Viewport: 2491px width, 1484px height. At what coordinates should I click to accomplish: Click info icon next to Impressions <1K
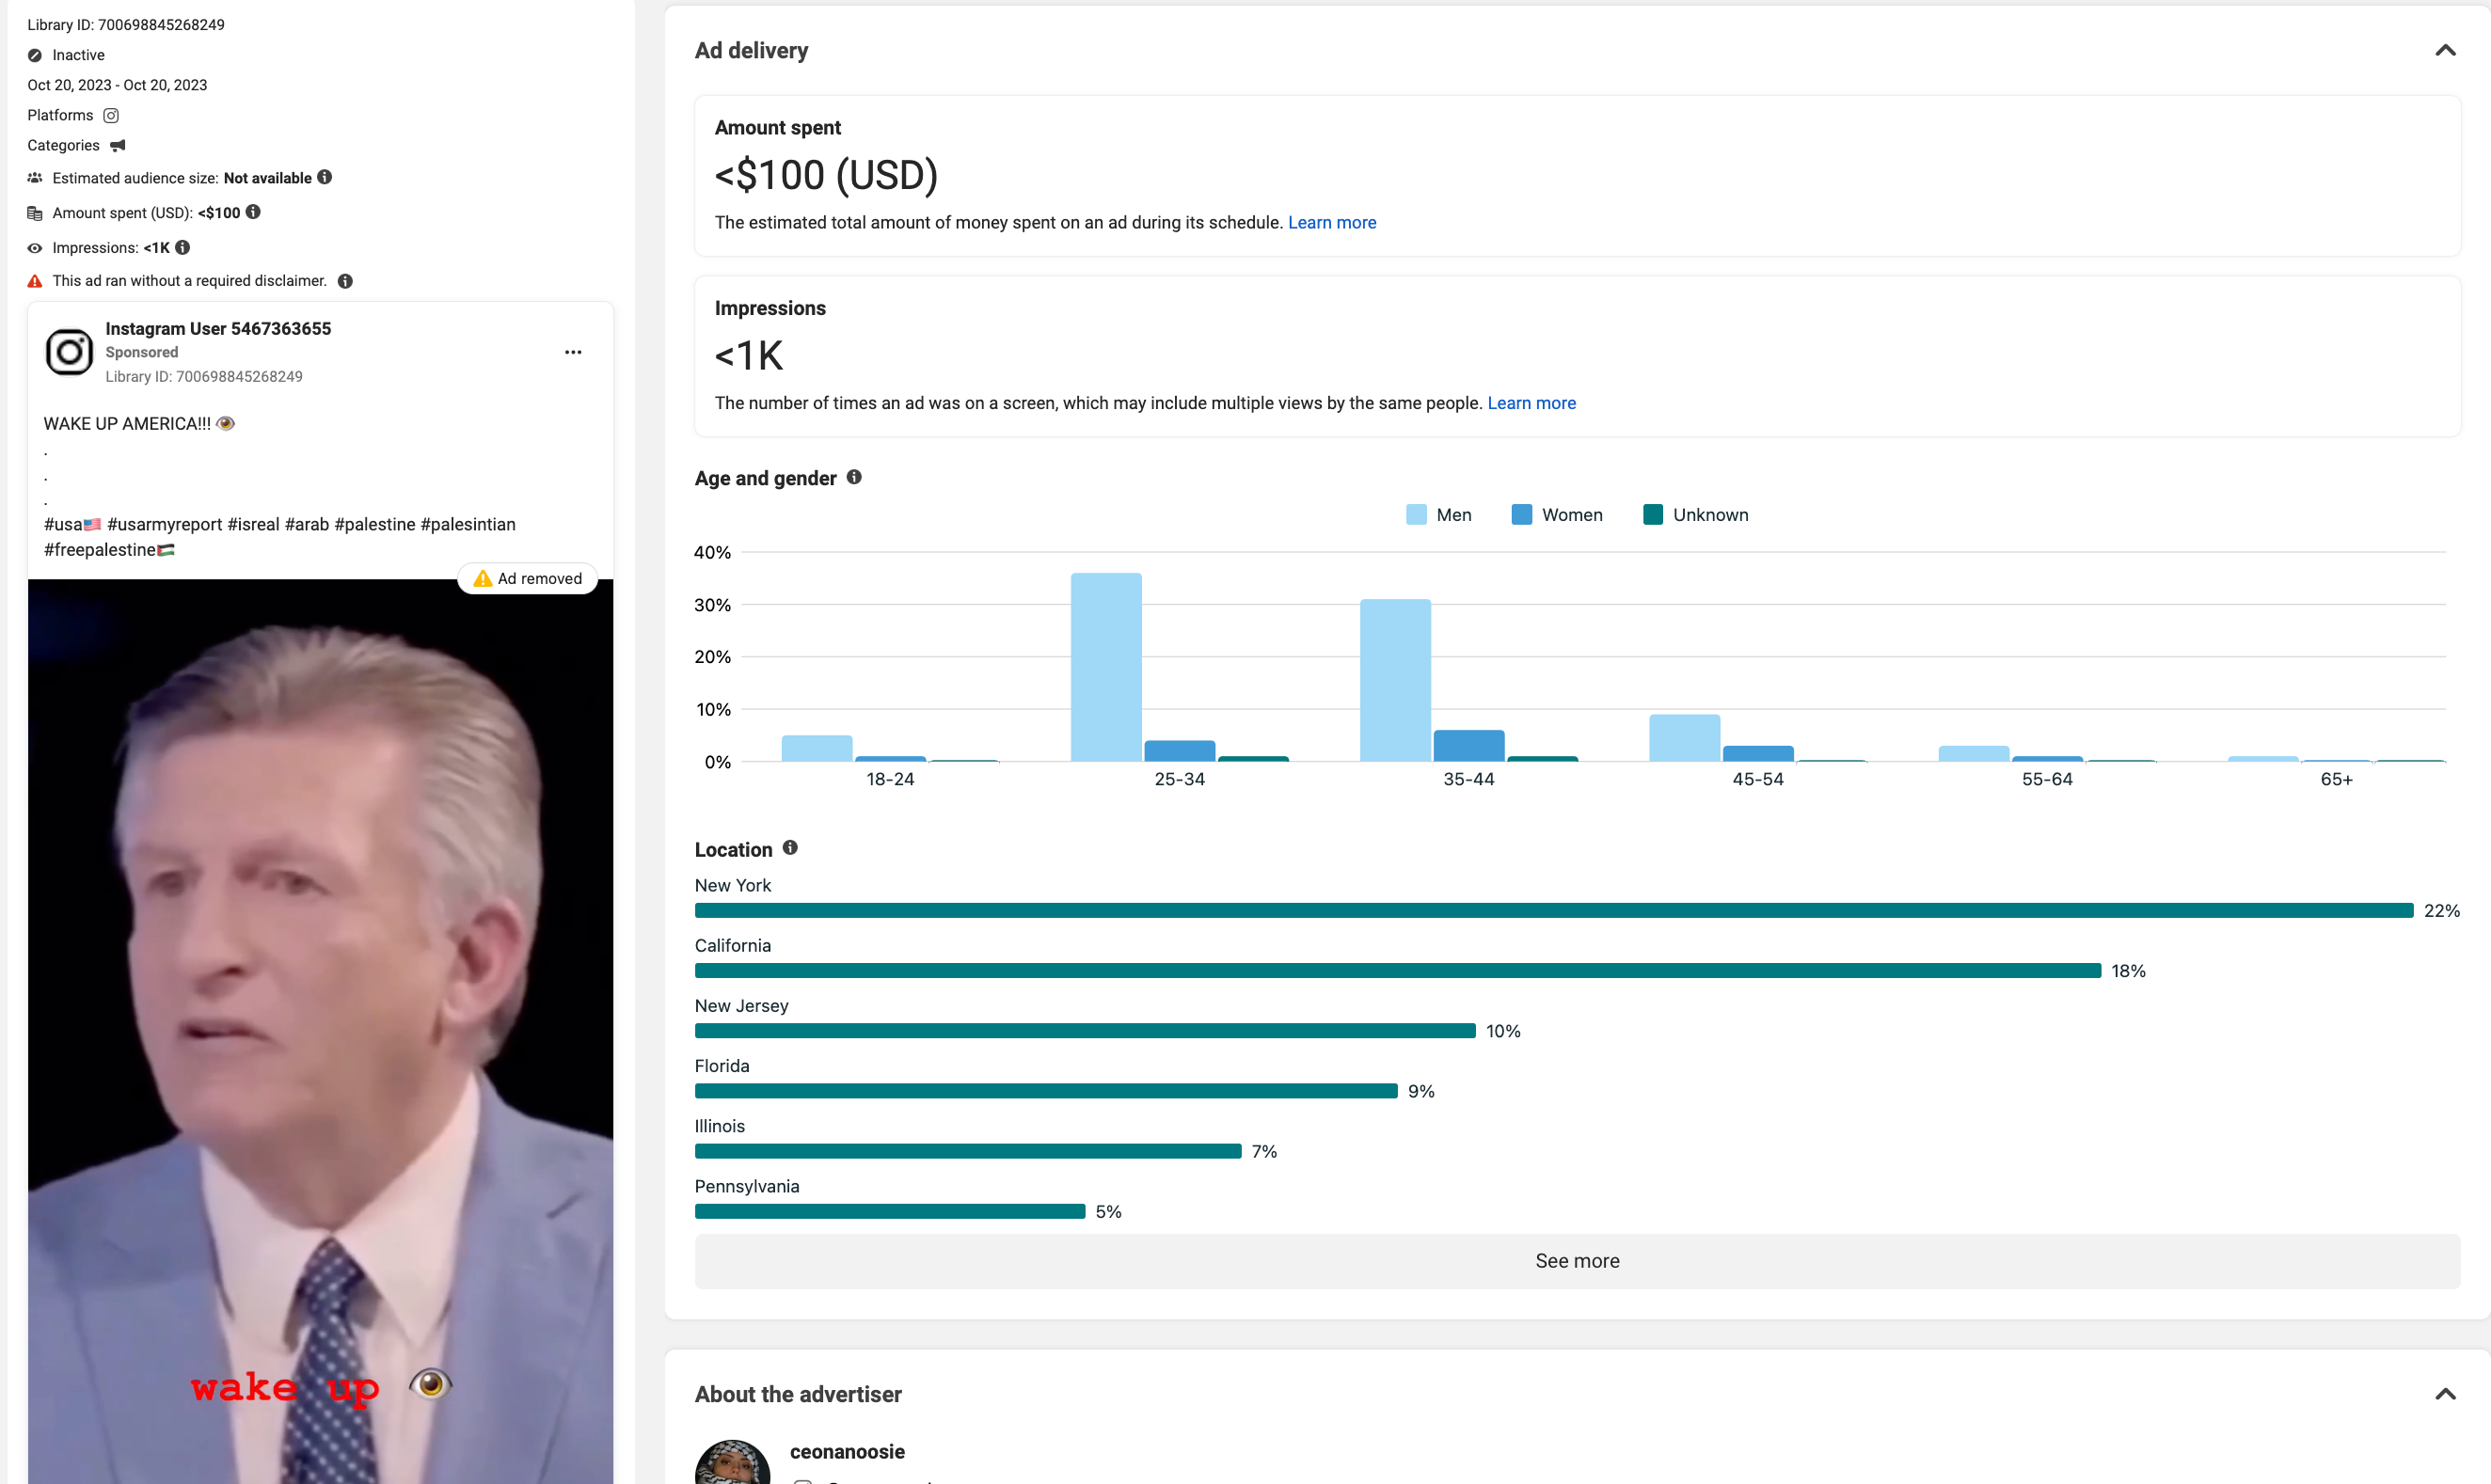(x=182, y=247)
